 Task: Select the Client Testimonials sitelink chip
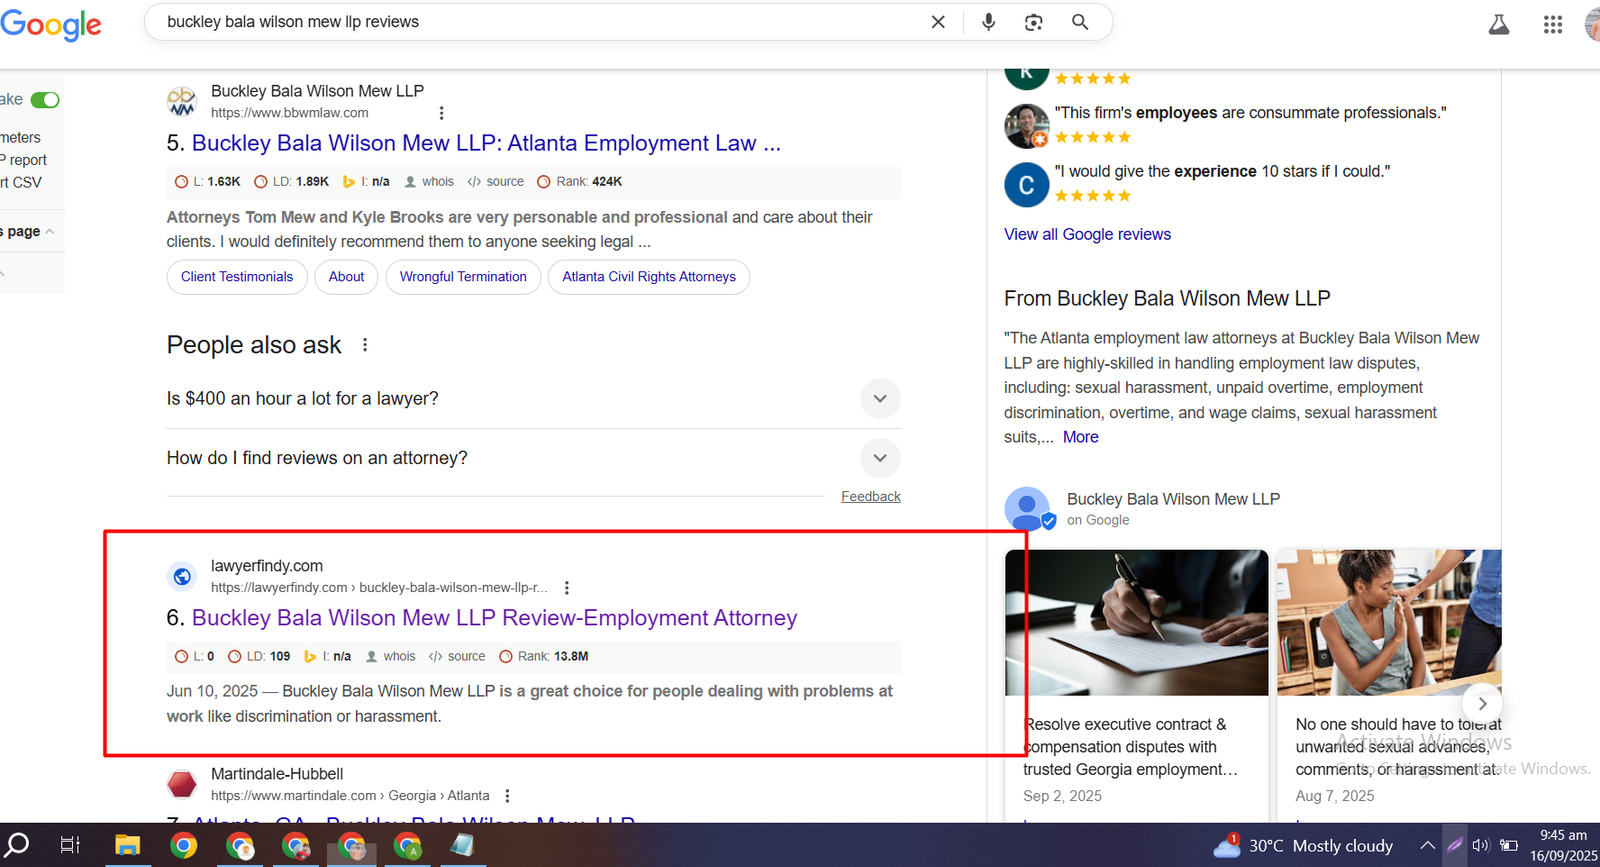[237, 277]
